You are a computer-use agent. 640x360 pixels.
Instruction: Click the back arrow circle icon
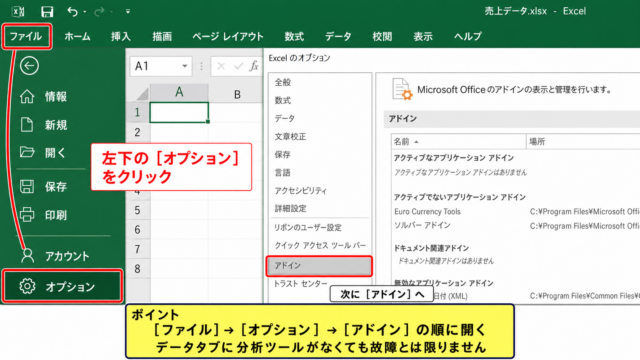[x=29, y=66]
